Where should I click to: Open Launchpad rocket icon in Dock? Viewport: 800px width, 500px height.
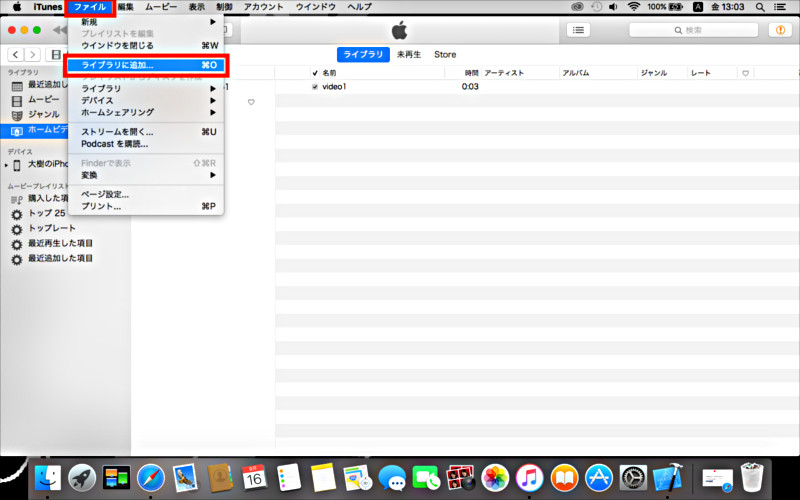[82, 478]
